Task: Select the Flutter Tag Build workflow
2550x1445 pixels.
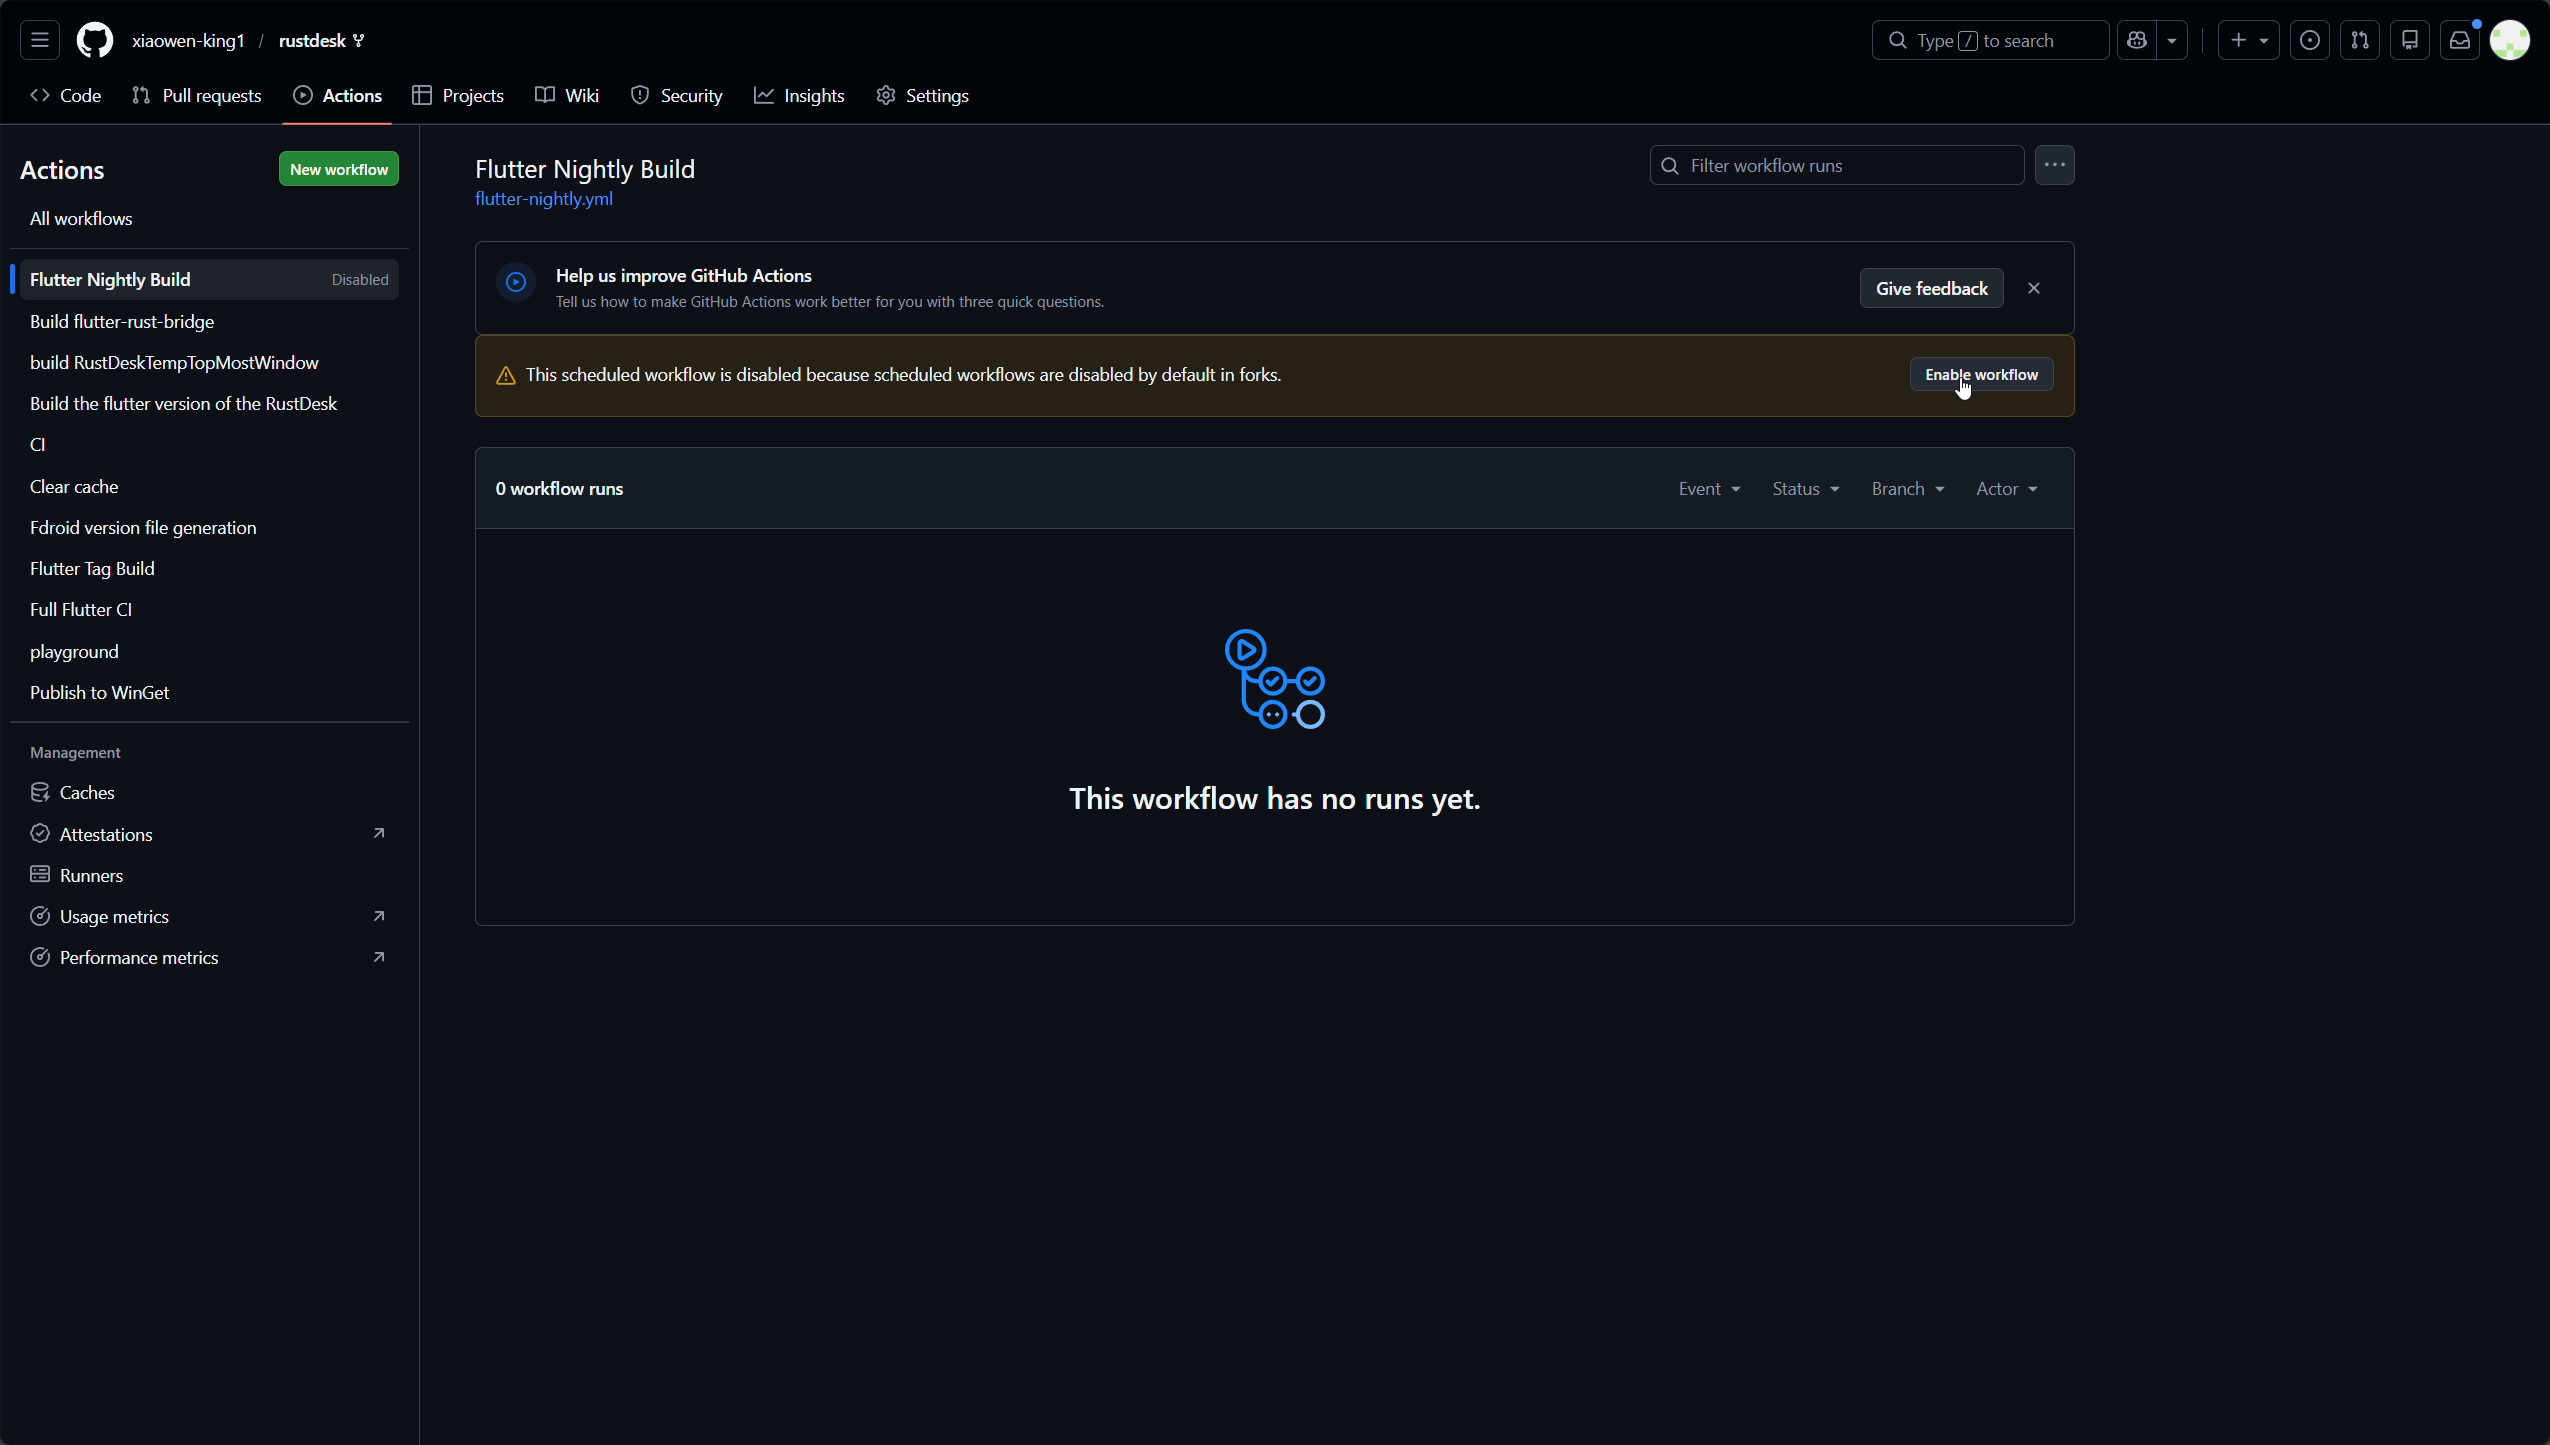Action: tap(92, 569)
